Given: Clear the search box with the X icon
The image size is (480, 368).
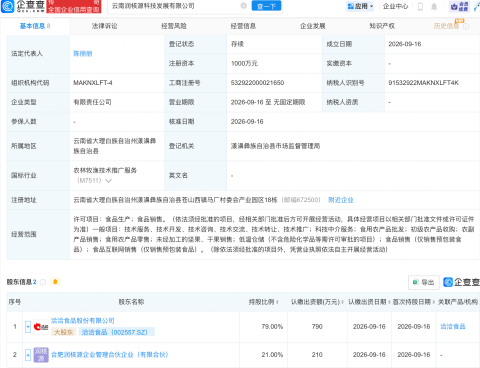Looking at the screenshot, I should [x=244, y=6].
